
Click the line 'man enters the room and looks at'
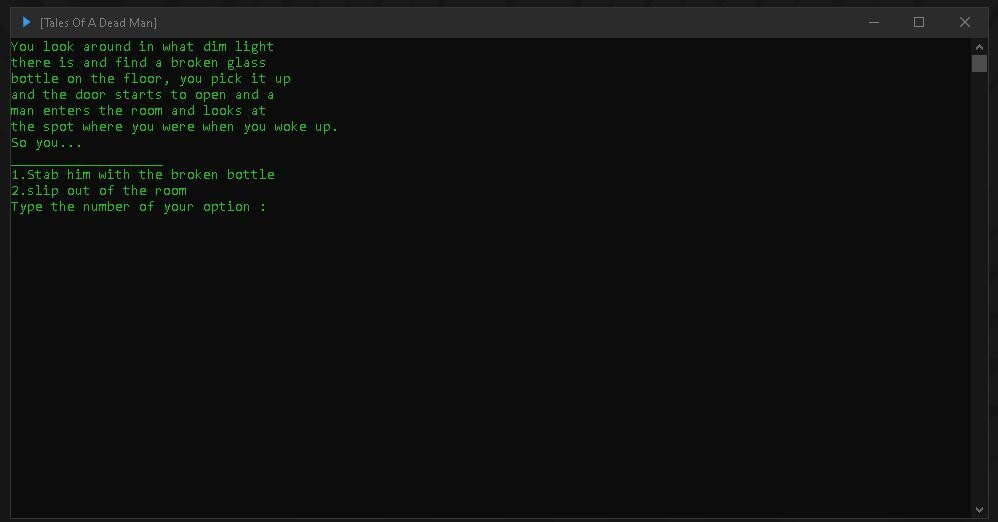[138, 111]
